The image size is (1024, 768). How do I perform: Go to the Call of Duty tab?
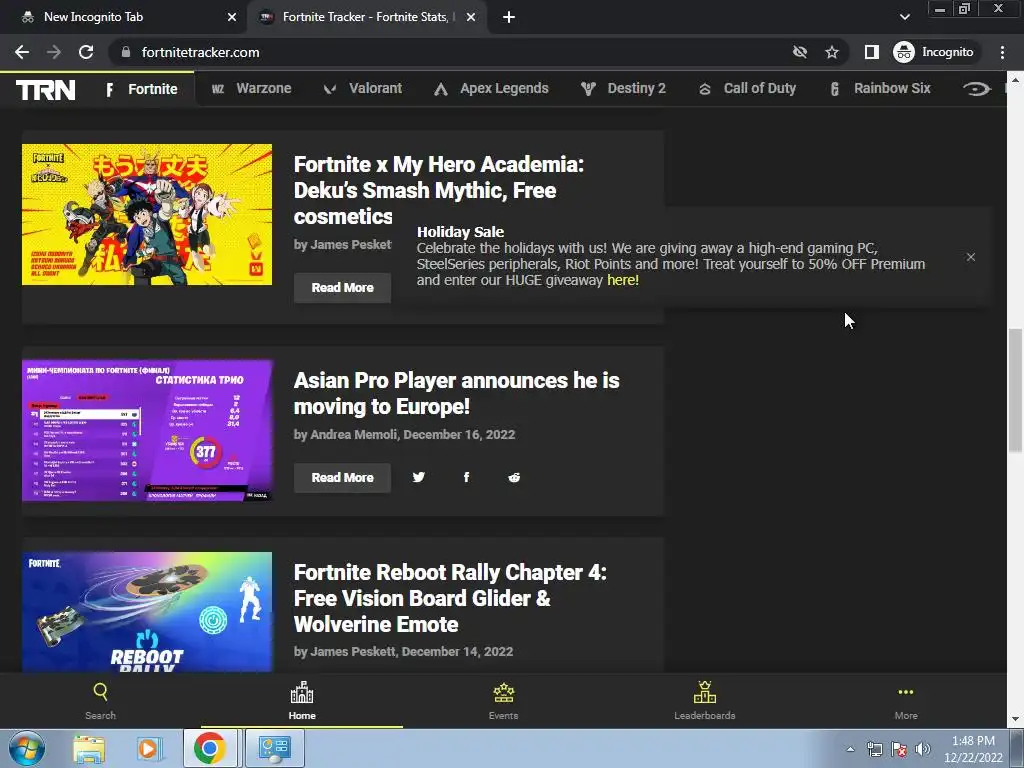747,89
